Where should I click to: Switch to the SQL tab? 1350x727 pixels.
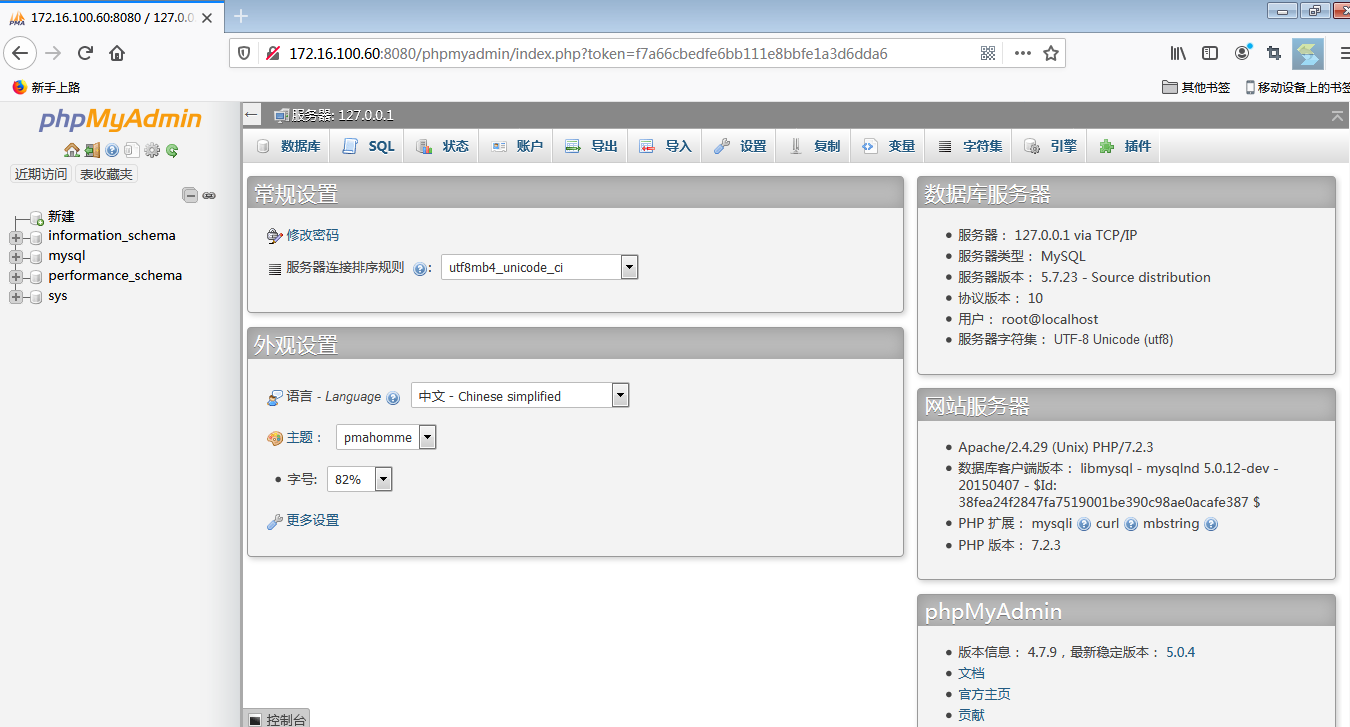click(x=368, y=146)
